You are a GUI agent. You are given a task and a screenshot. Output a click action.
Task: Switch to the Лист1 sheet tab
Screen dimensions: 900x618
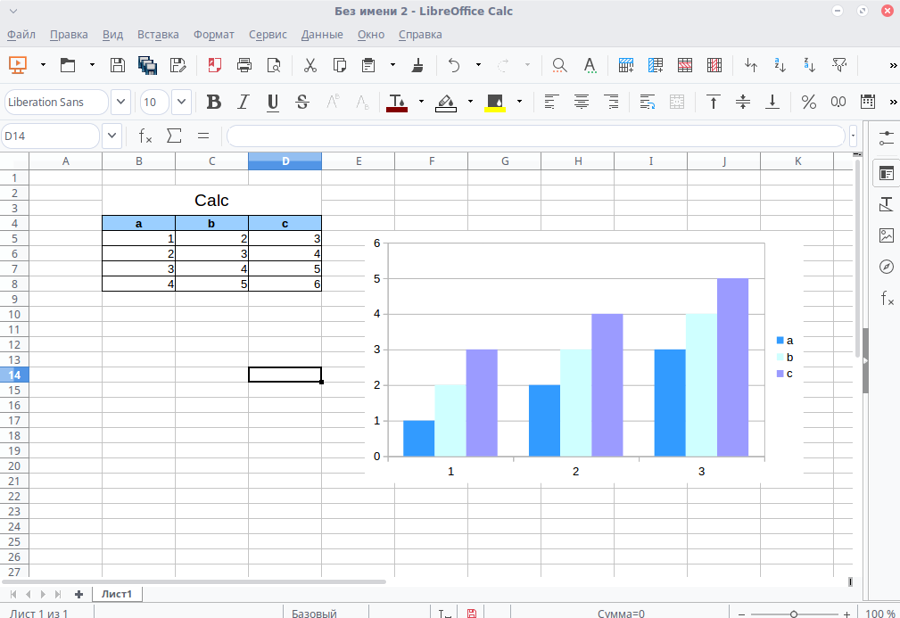coord(117,593)
